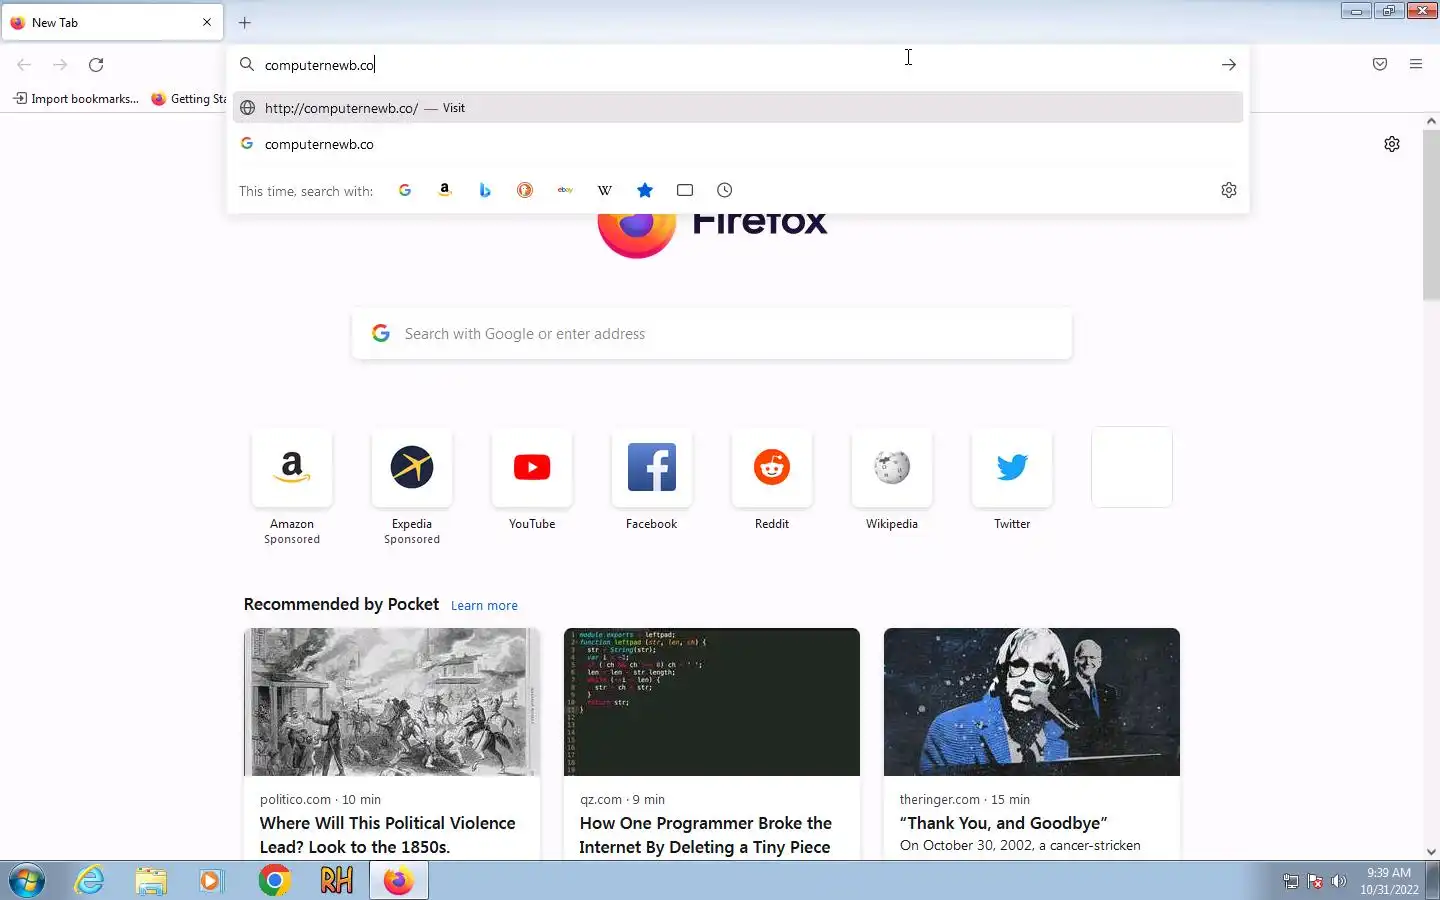
Task: Open Windows Explorer folder on taskbar
Action: (151, 881)
